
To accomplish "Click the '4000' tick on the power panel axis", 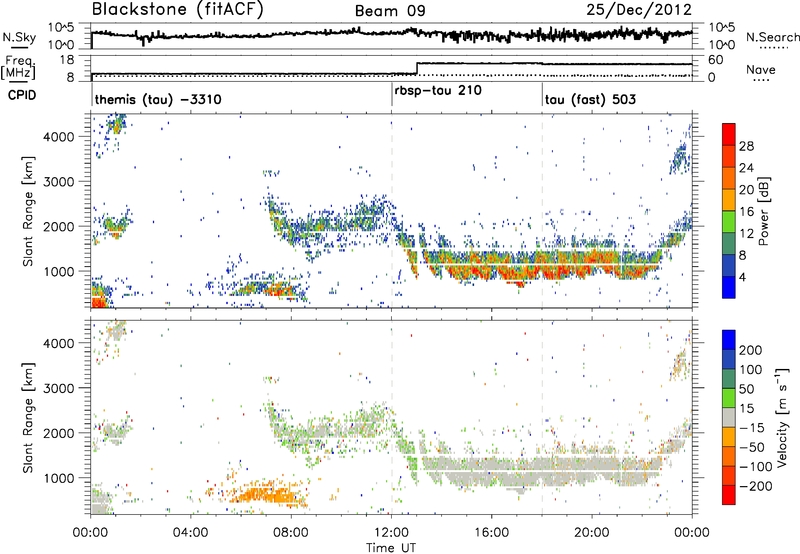I will tap(59, 137).
